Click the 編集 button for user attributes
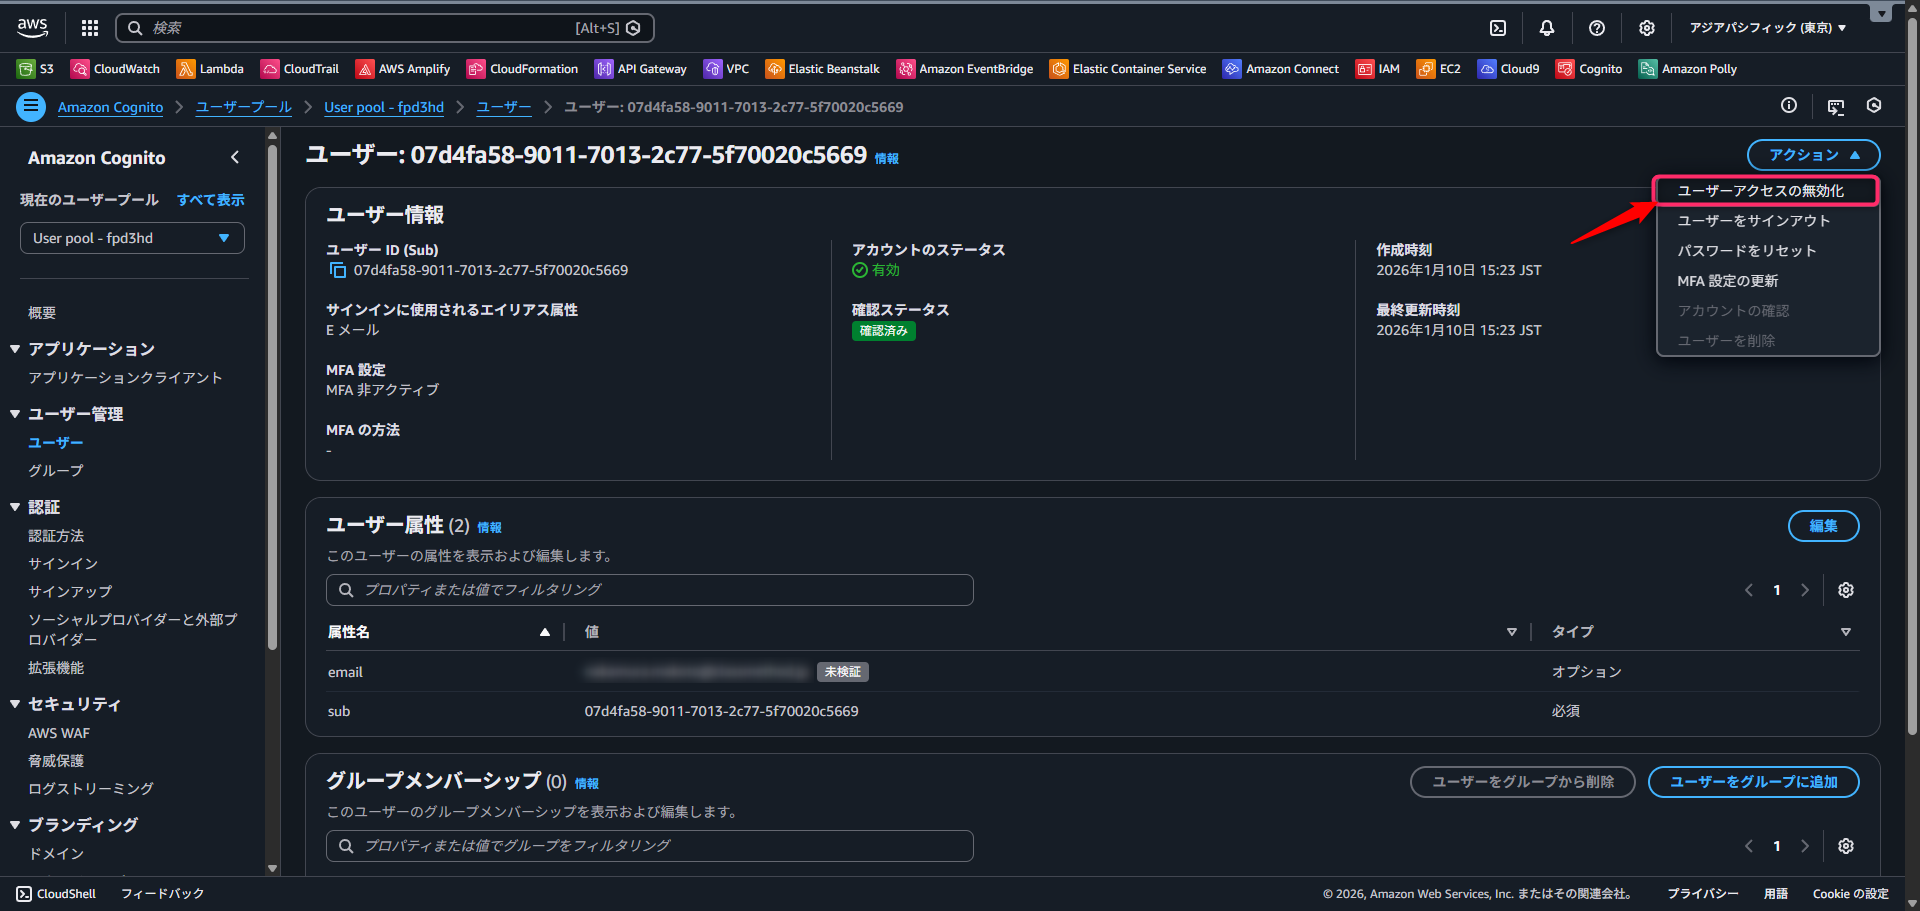 1823,526
